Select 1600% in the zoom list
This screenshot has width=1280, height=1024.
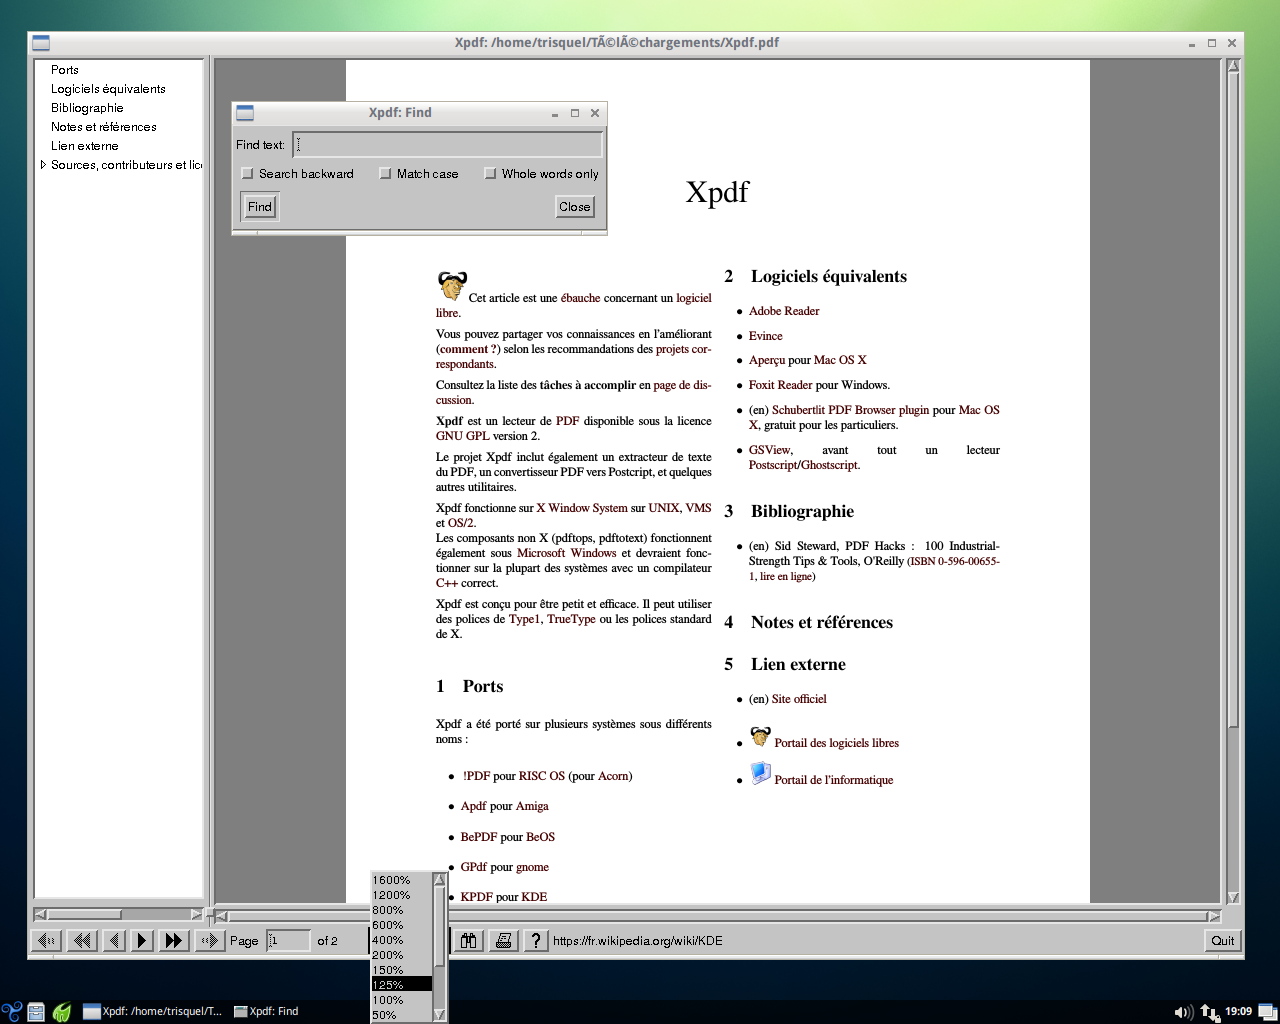402,880
